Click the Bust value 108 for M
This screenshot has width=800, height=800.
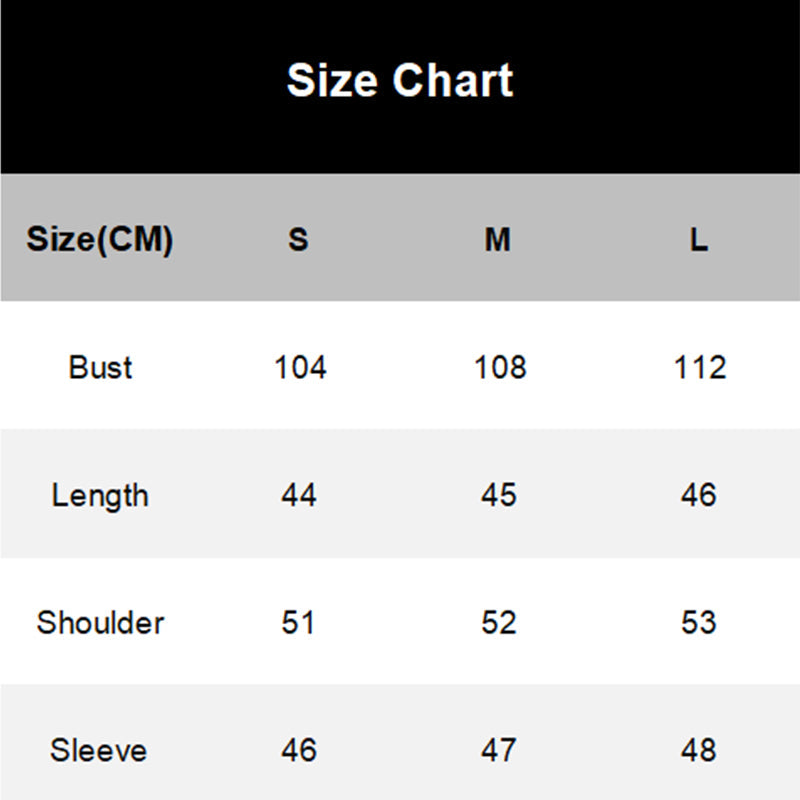click(x=499, y=367)
